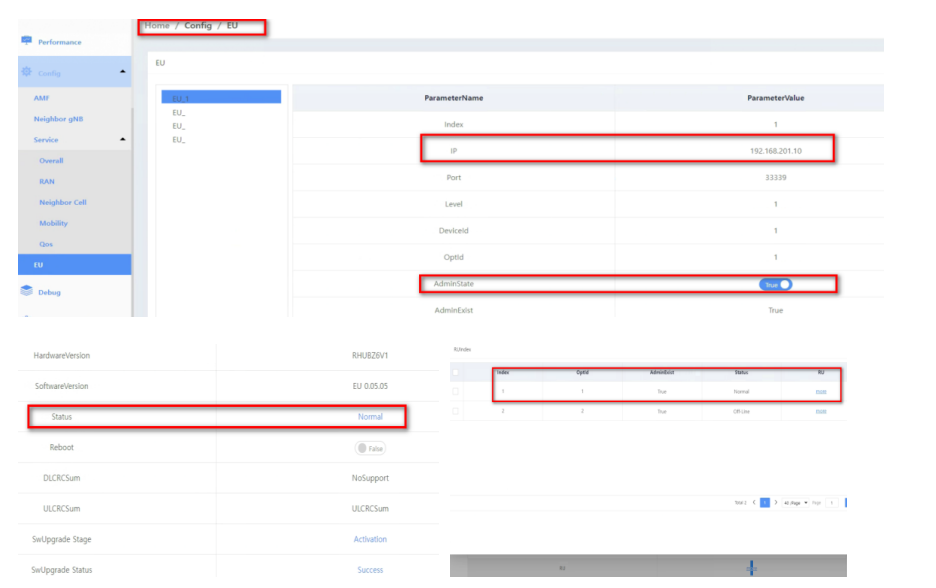Click Home in the breadcrumb
The image size is (936, 588).
[157, 25]
